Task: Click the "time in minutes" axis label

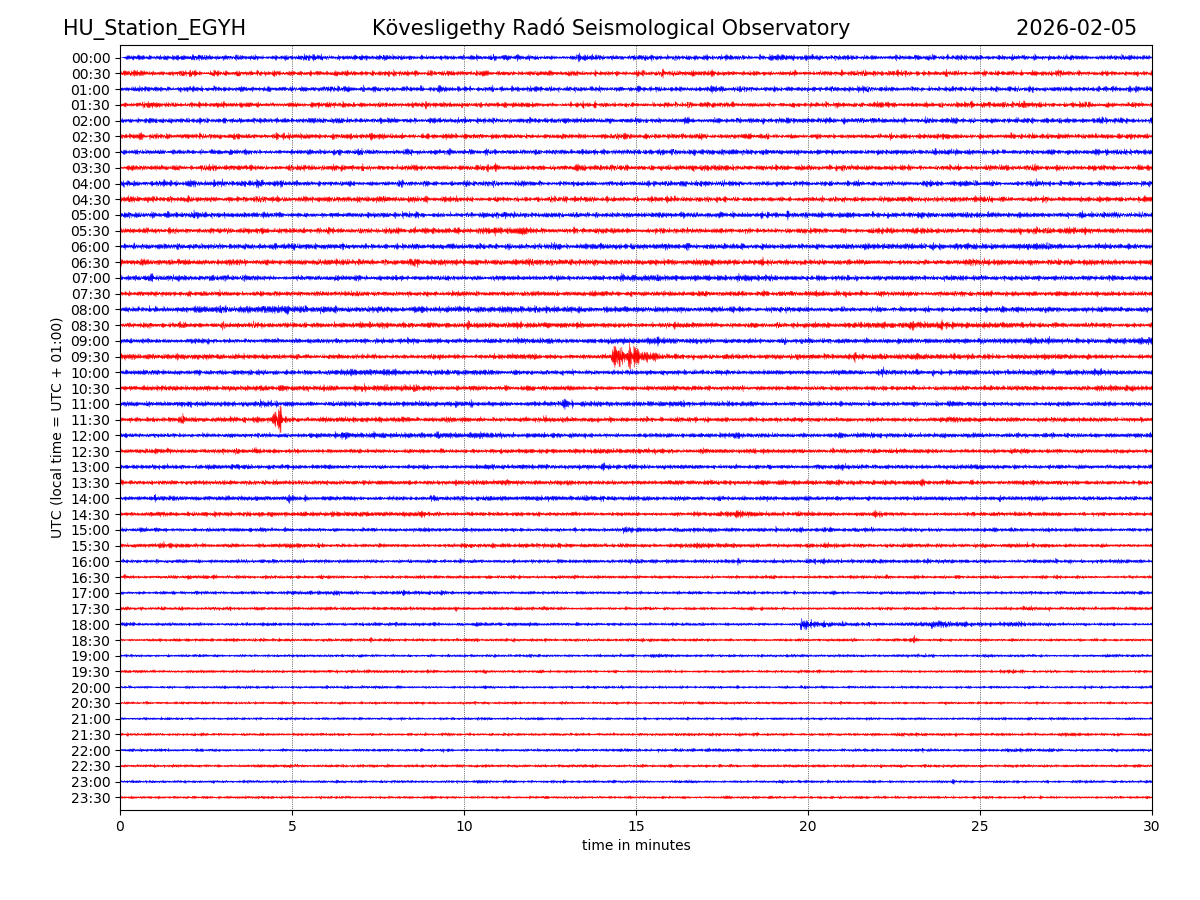Action: tap(636, 846)
